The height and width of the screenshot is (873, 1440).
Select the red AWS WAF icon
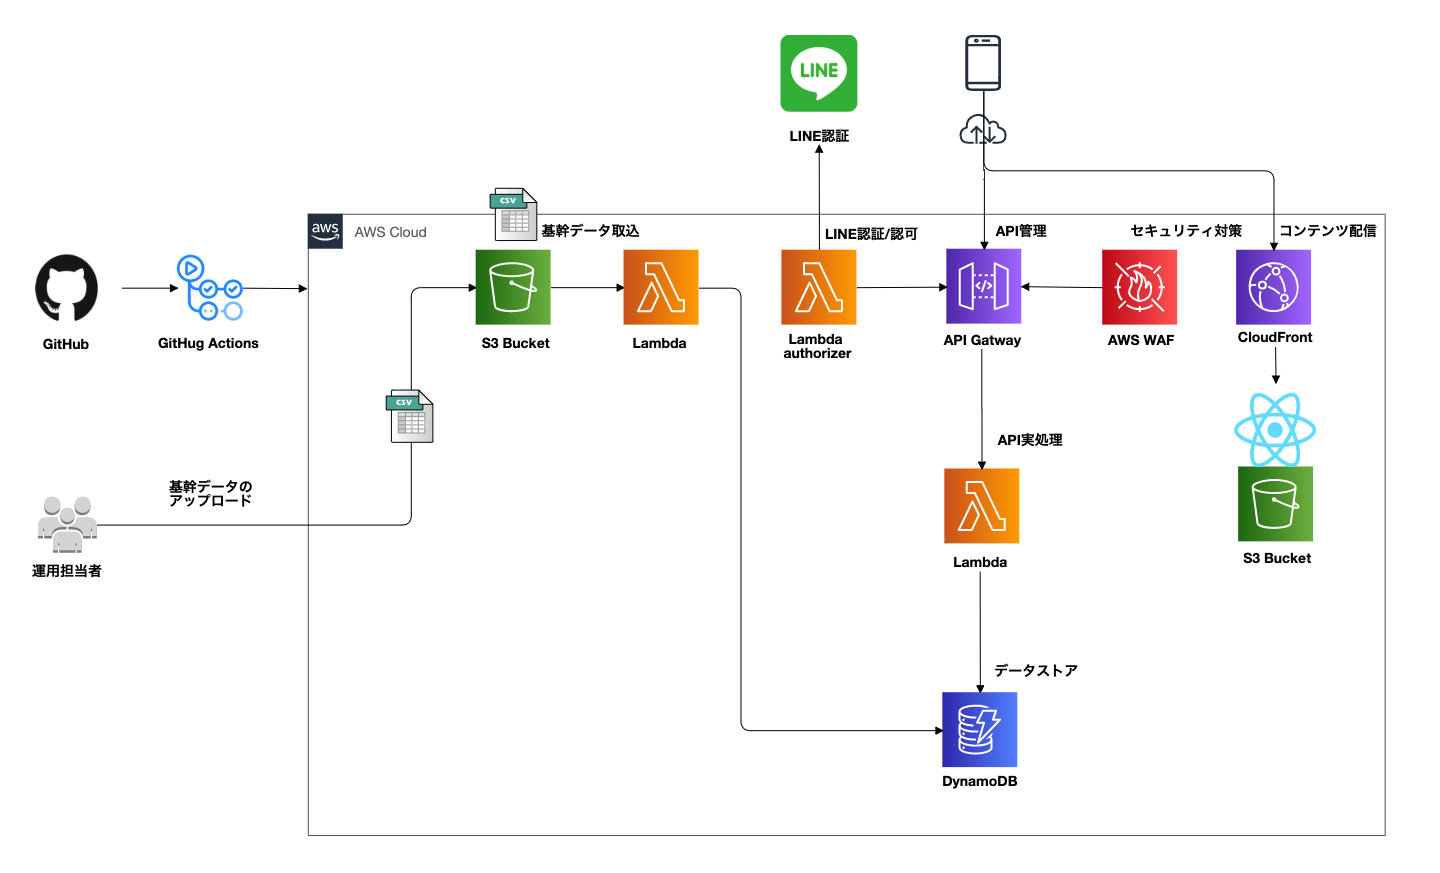point(1139,288)
